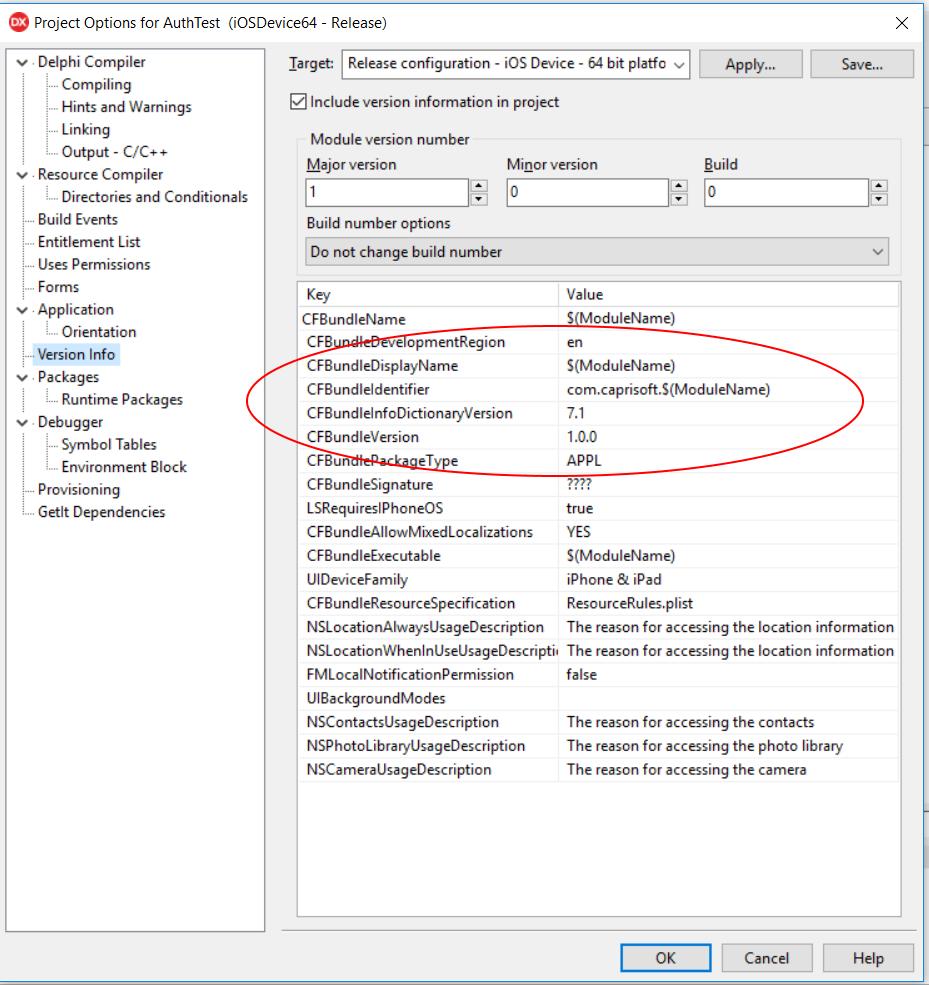Collapse the Packages tree node
Viewport: 929px width, 985px height.
coord(22,377)
